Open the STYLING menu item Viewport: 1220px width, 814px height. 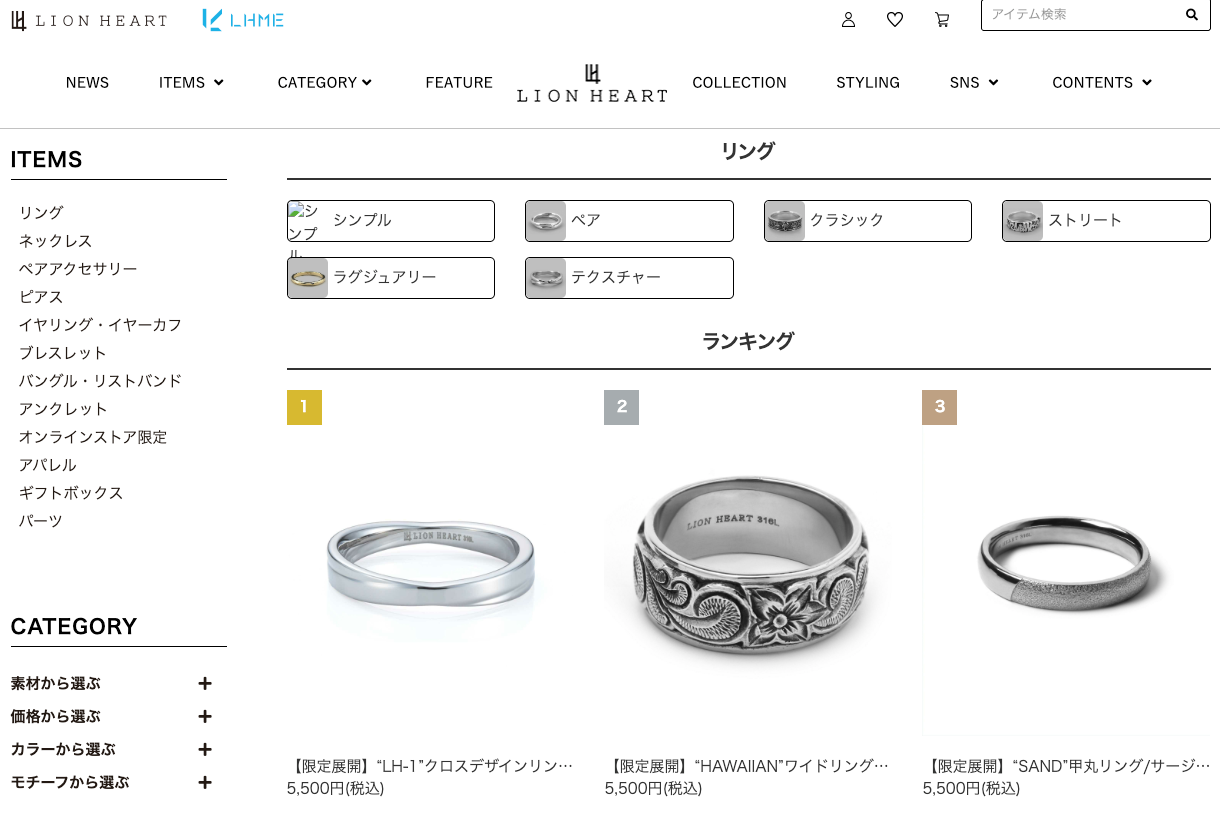click(x=868, y=83)
